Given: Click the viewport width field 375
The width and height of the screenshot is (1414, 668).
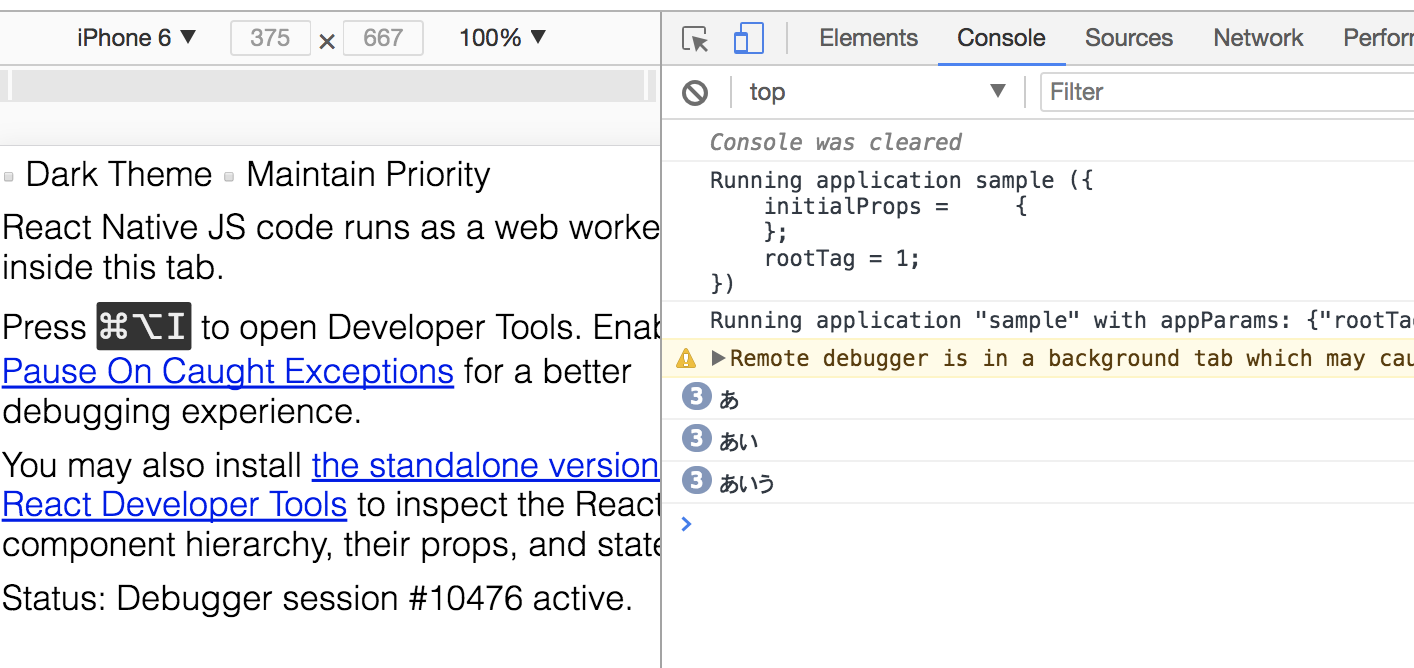Looking at the screenshot, I should pyautogui.click(x=270, y=38).
